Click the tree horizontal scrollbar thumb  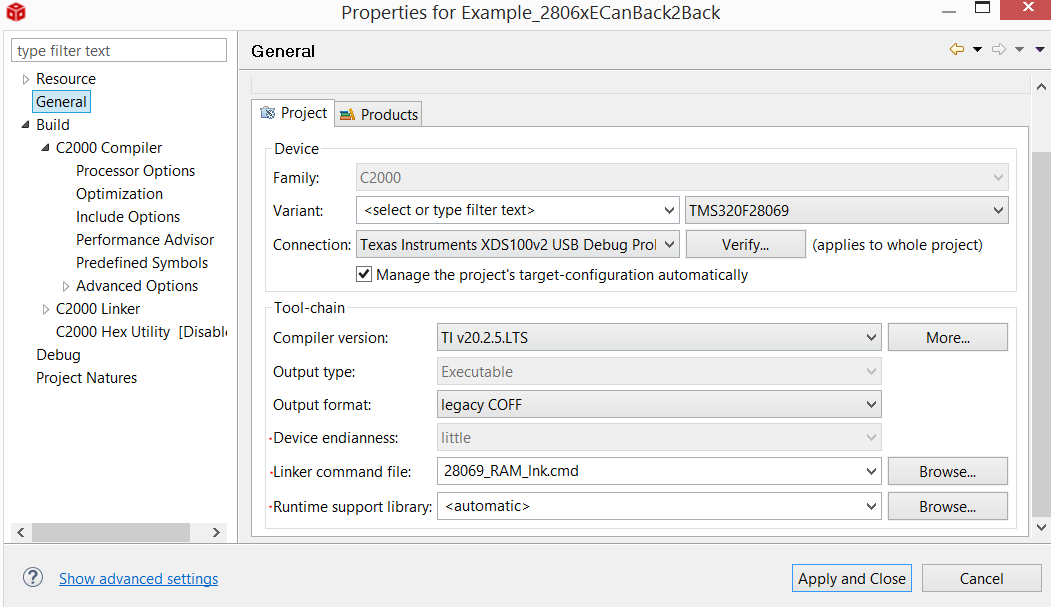coord(111,532)
